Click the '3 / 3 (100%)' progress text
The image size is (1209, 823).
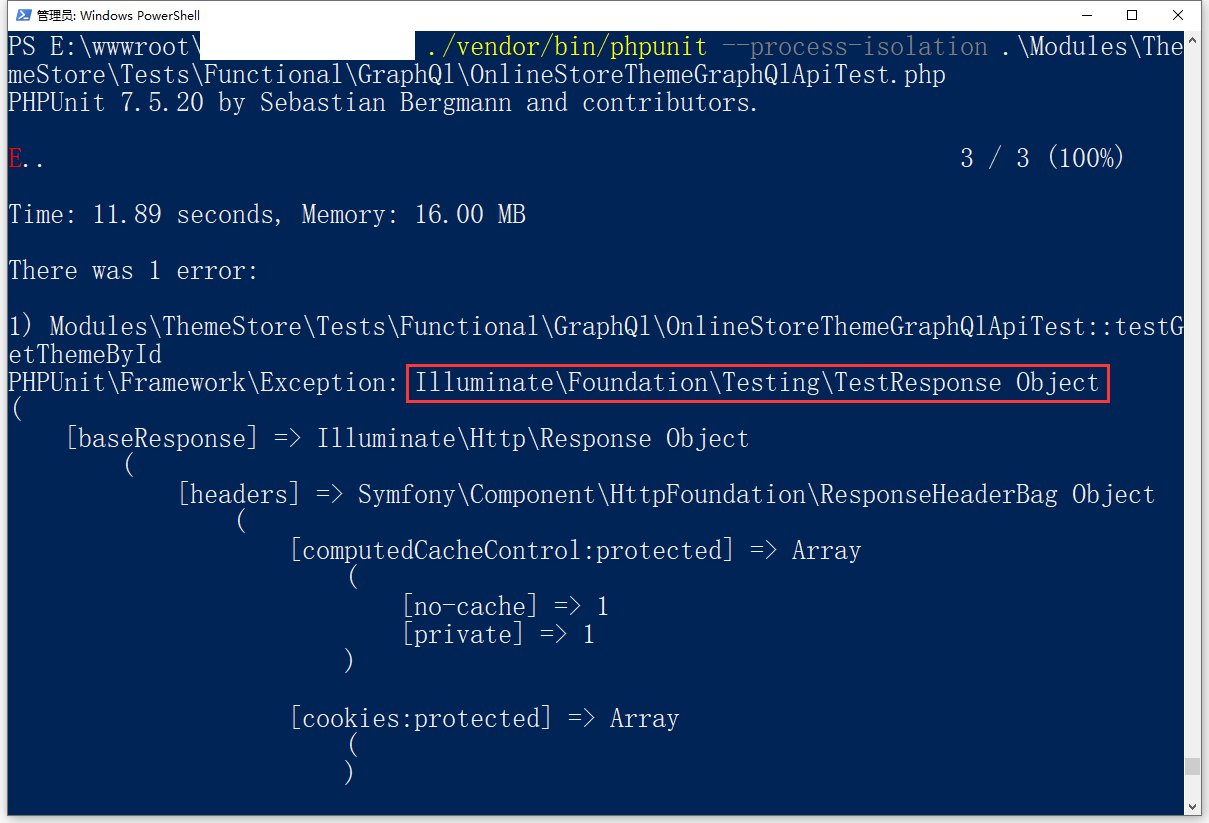click(x=1041, y=158)
